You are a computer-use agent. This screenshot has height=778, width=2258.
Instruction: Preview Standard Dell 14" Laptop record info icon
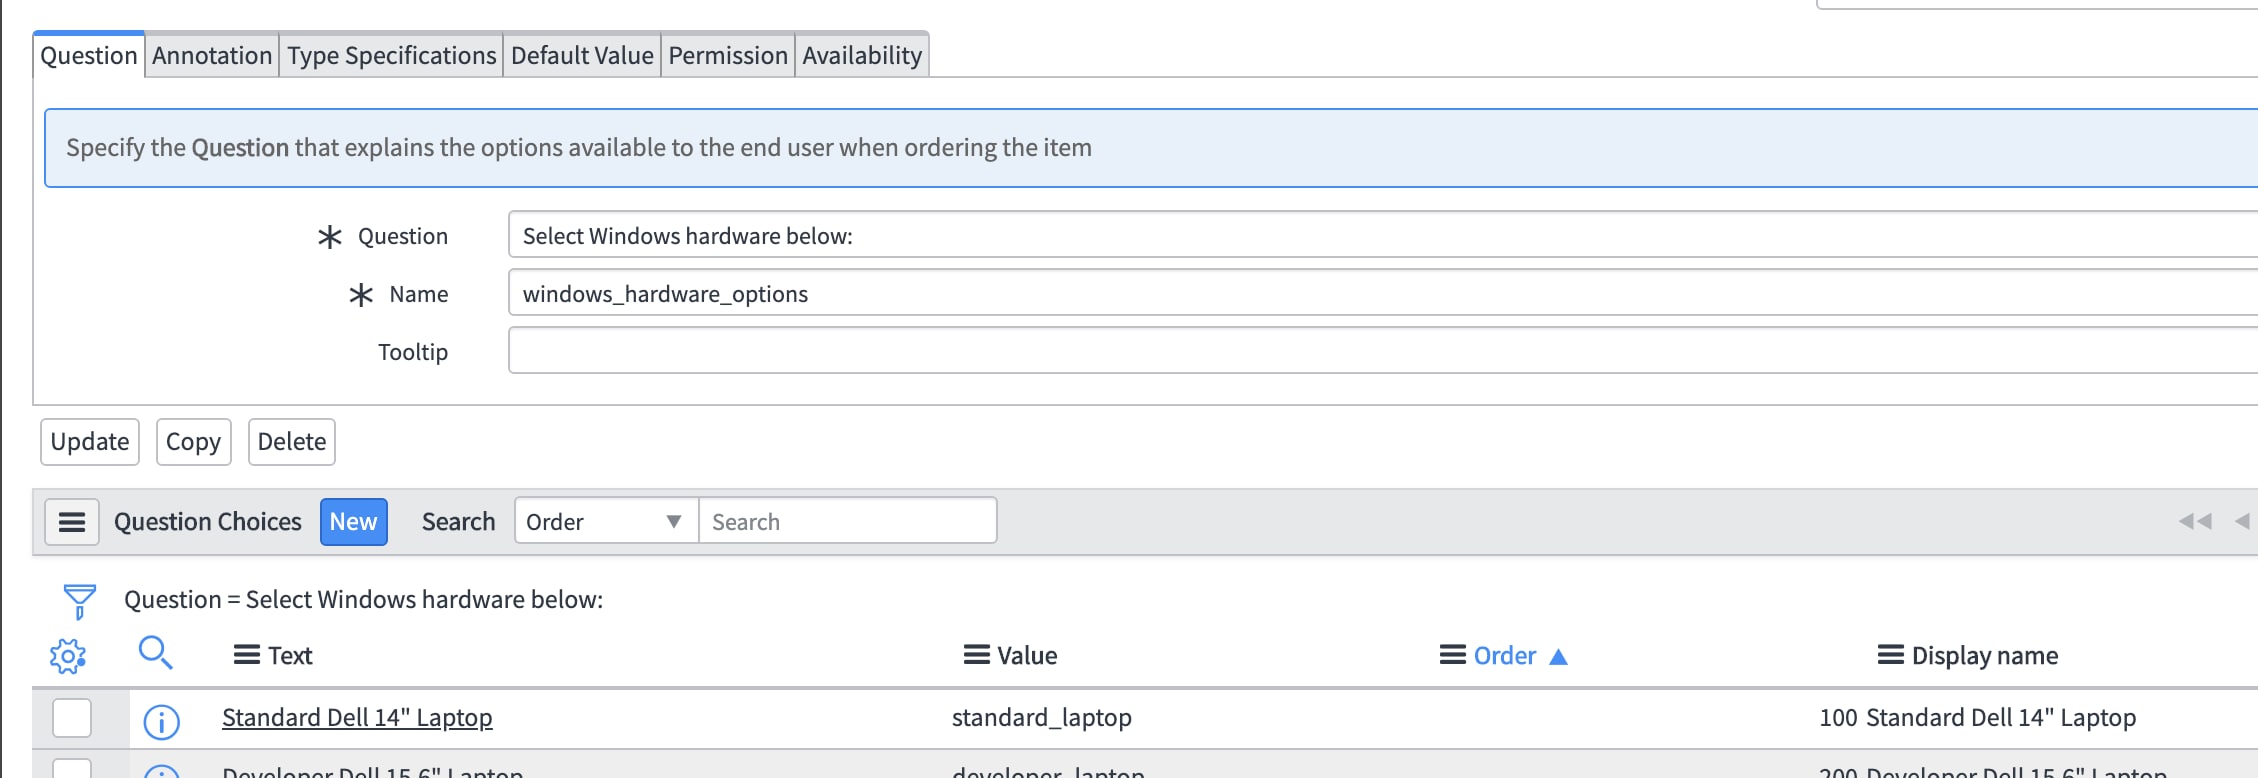coord(161,721)
